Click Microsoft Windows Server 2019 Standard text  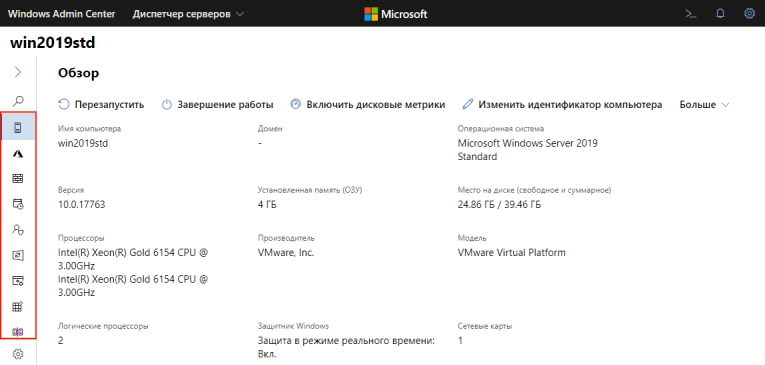[x=527, y=150]
